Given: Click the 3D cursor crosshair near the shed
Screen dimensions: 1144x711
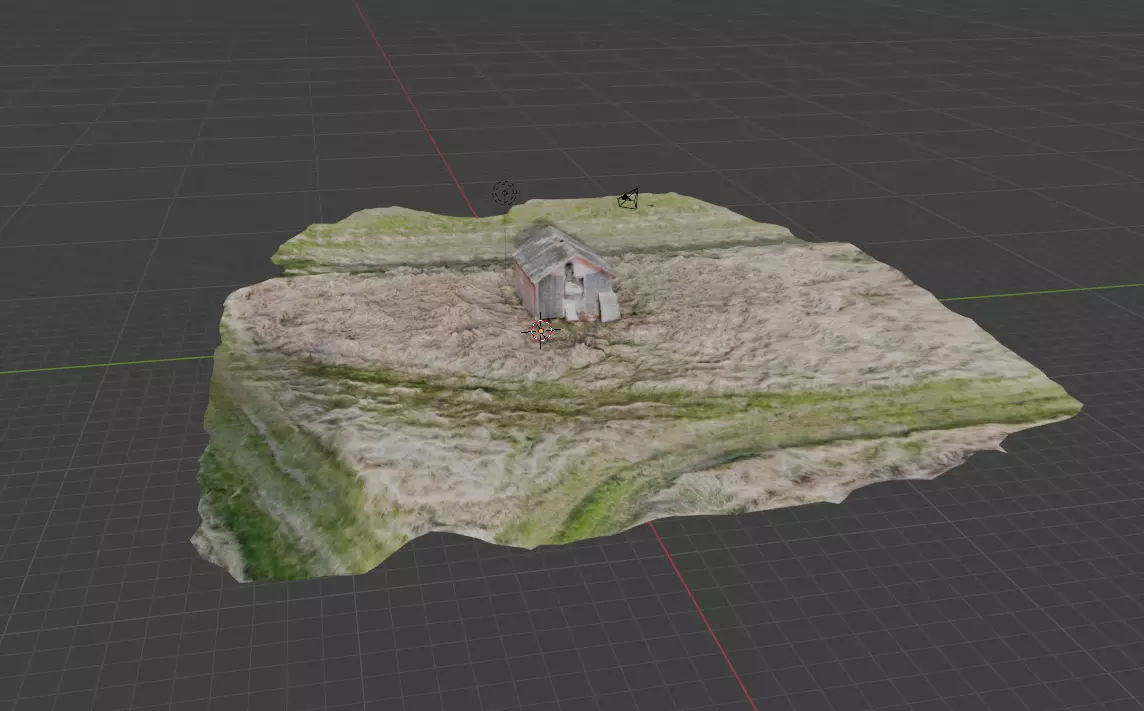Looking at the screenshot, I should [x=541, y=331].
